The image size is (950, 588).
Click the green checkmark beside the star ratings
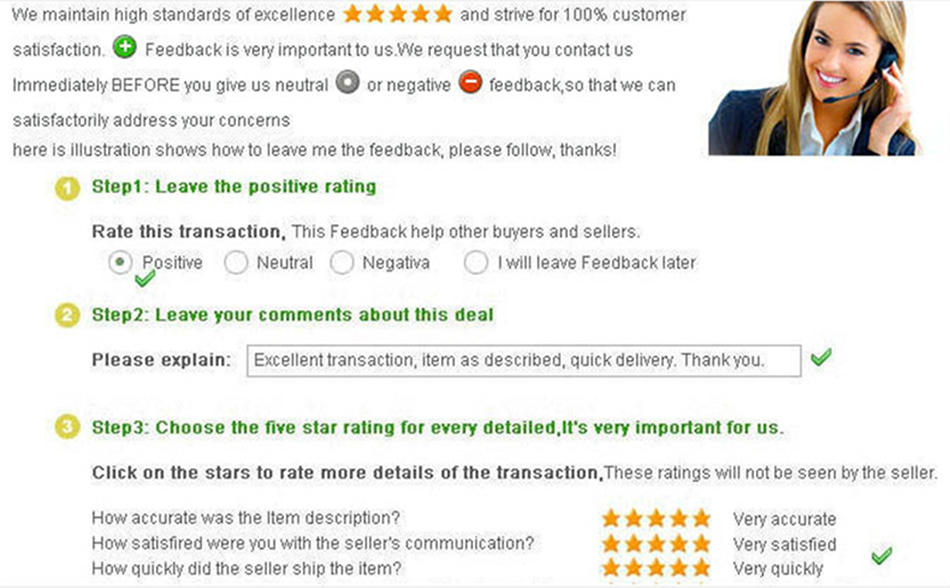881,555
